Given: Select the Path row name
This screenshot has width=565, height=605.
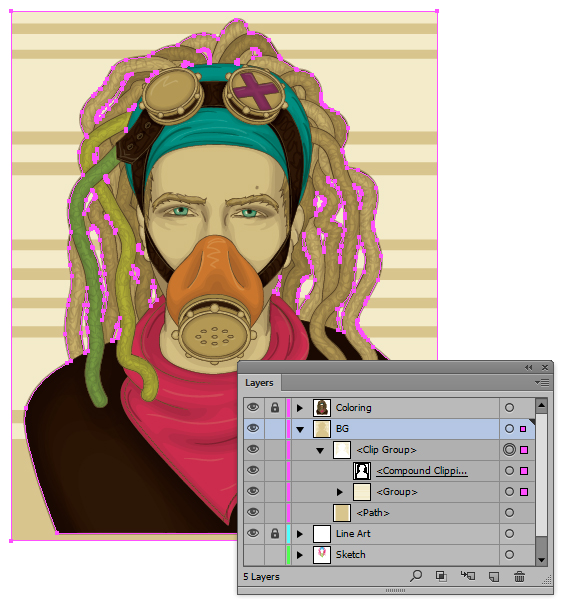Looking at the screenshot, I should point(373,513).
